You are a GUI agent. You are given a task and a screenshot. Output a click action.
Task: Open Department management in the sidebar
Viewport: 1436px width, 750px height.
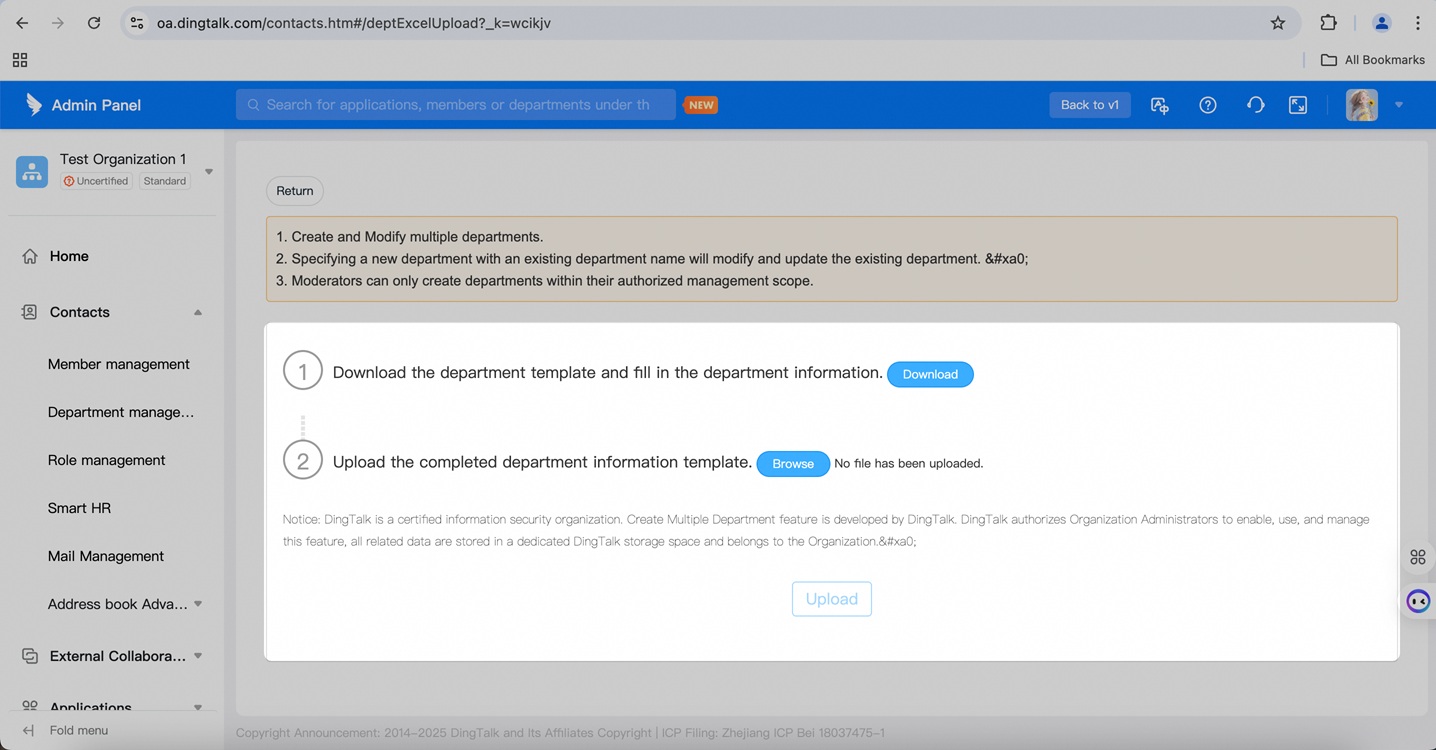(121, 412)
